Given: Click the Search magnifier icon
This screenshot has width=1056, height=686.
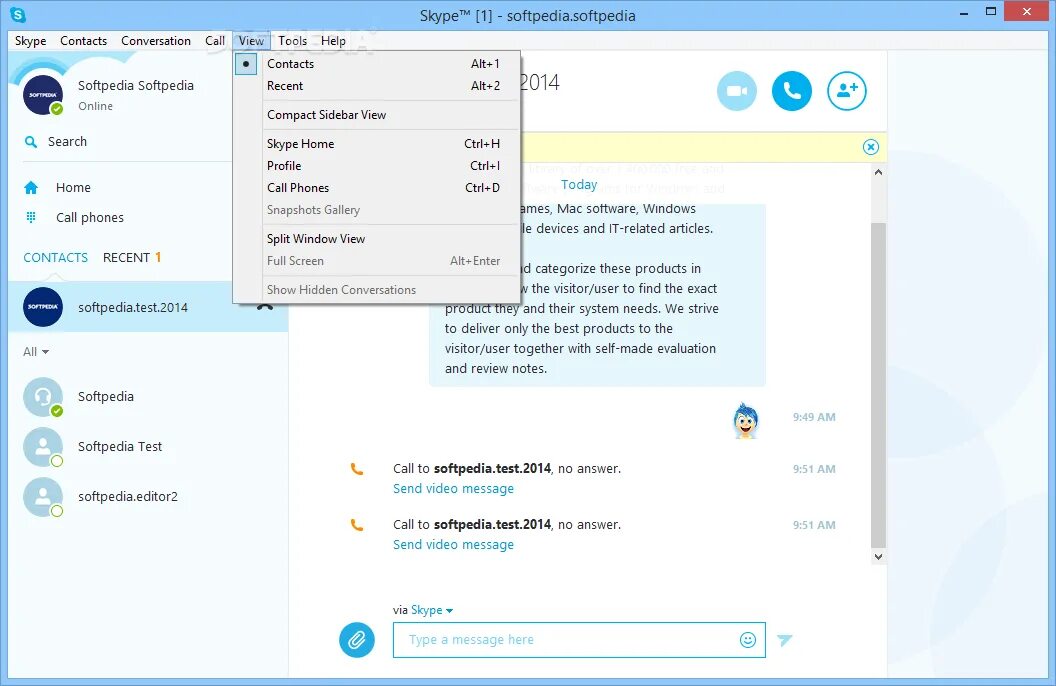Looking at the screenshot, I should coord(31,142).
